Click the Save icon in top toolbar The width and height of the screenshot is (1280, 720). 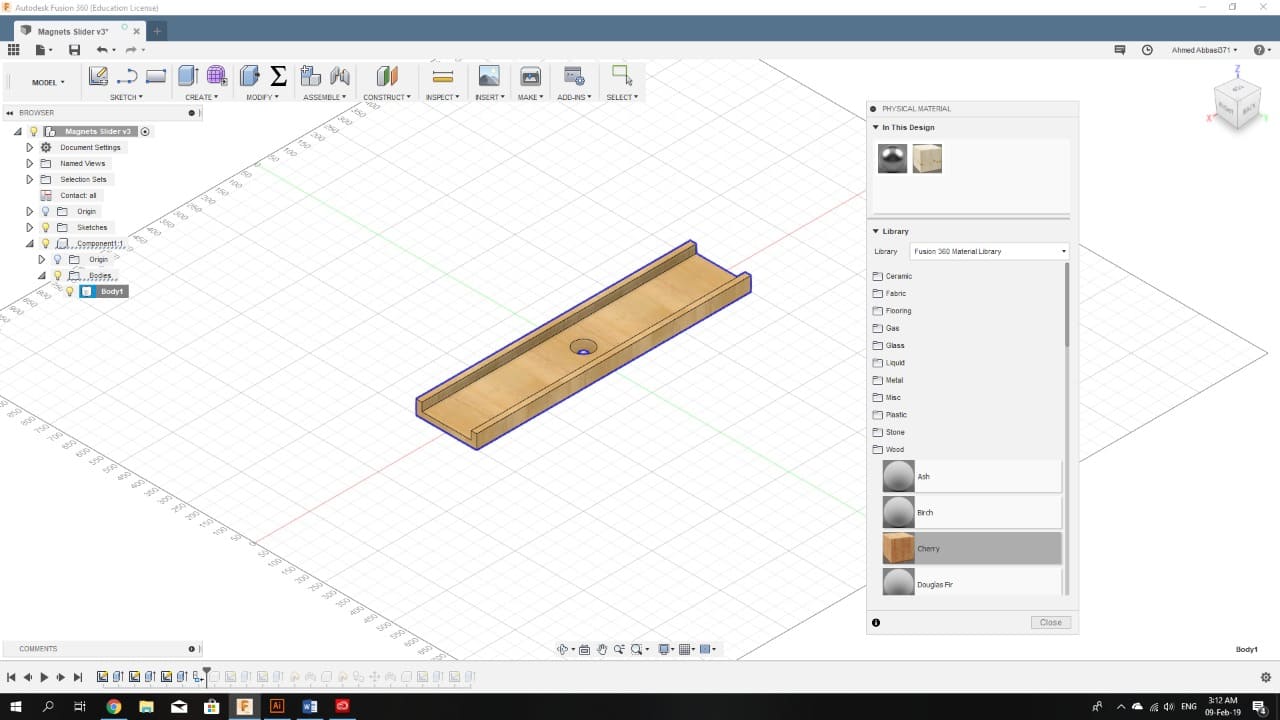click(x=74, y=50)
